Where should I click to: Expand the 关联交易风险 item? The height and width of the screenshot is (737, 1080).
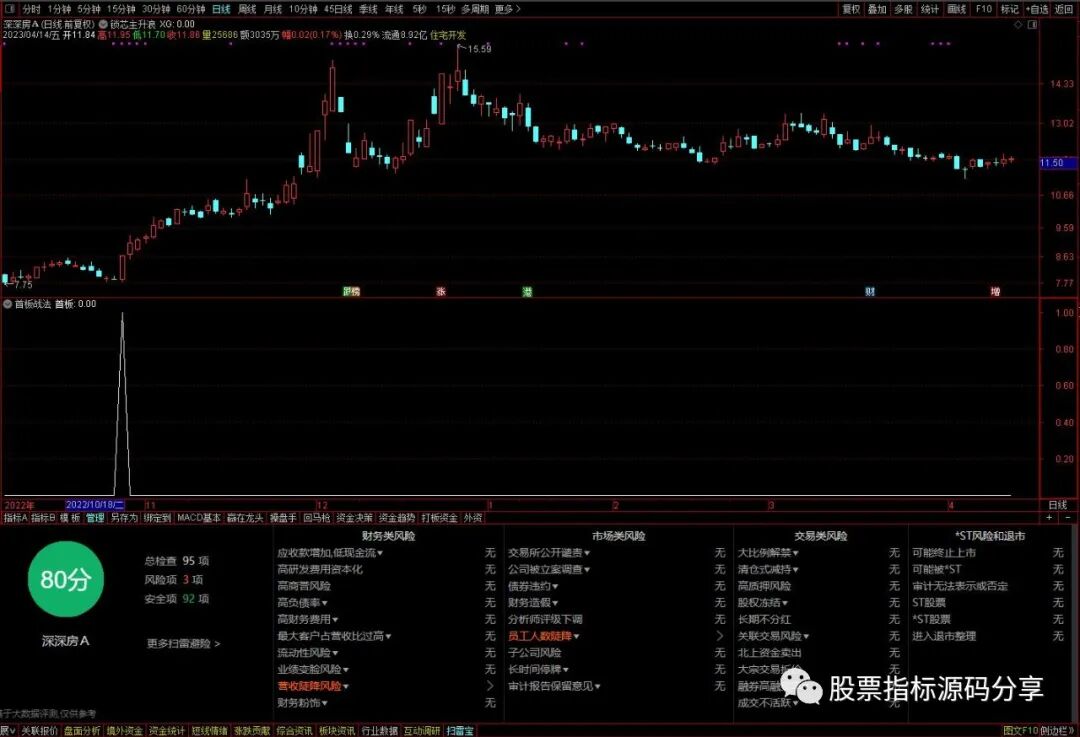[773, 636]
